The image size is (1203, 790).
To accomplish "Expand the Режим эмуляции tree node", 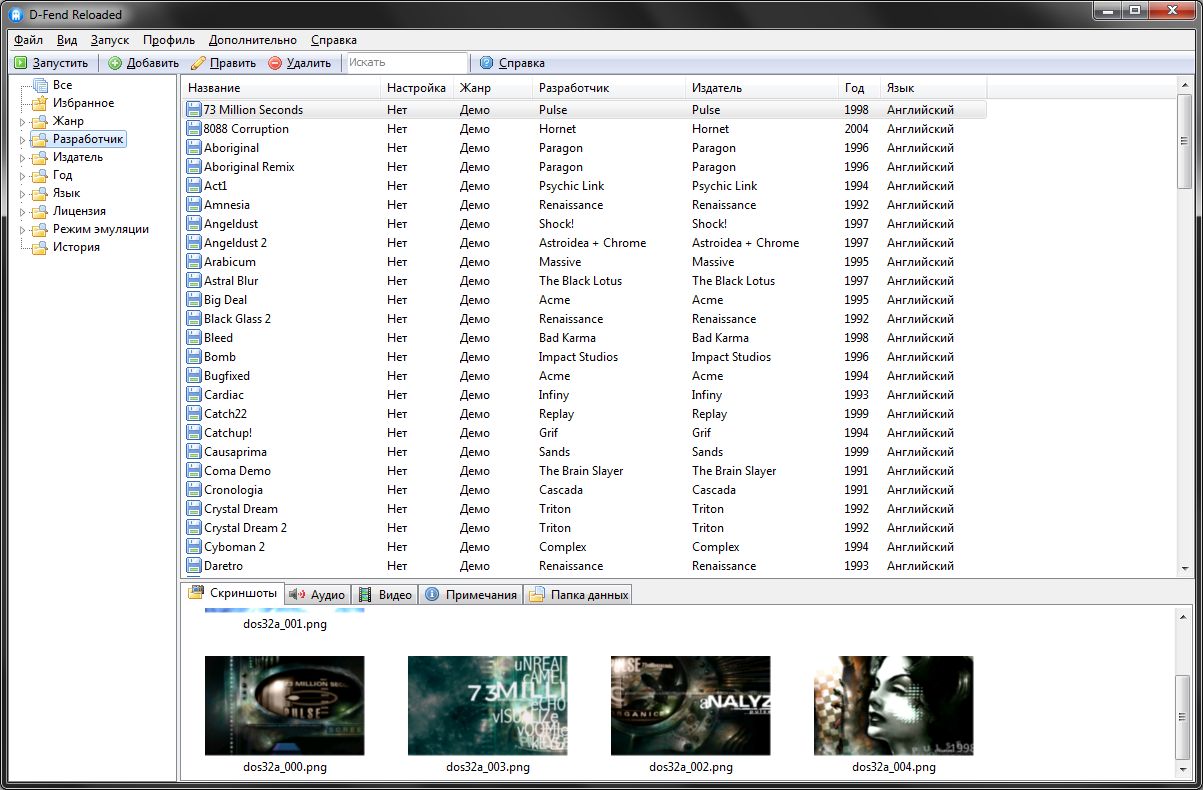I will (22, 230).
